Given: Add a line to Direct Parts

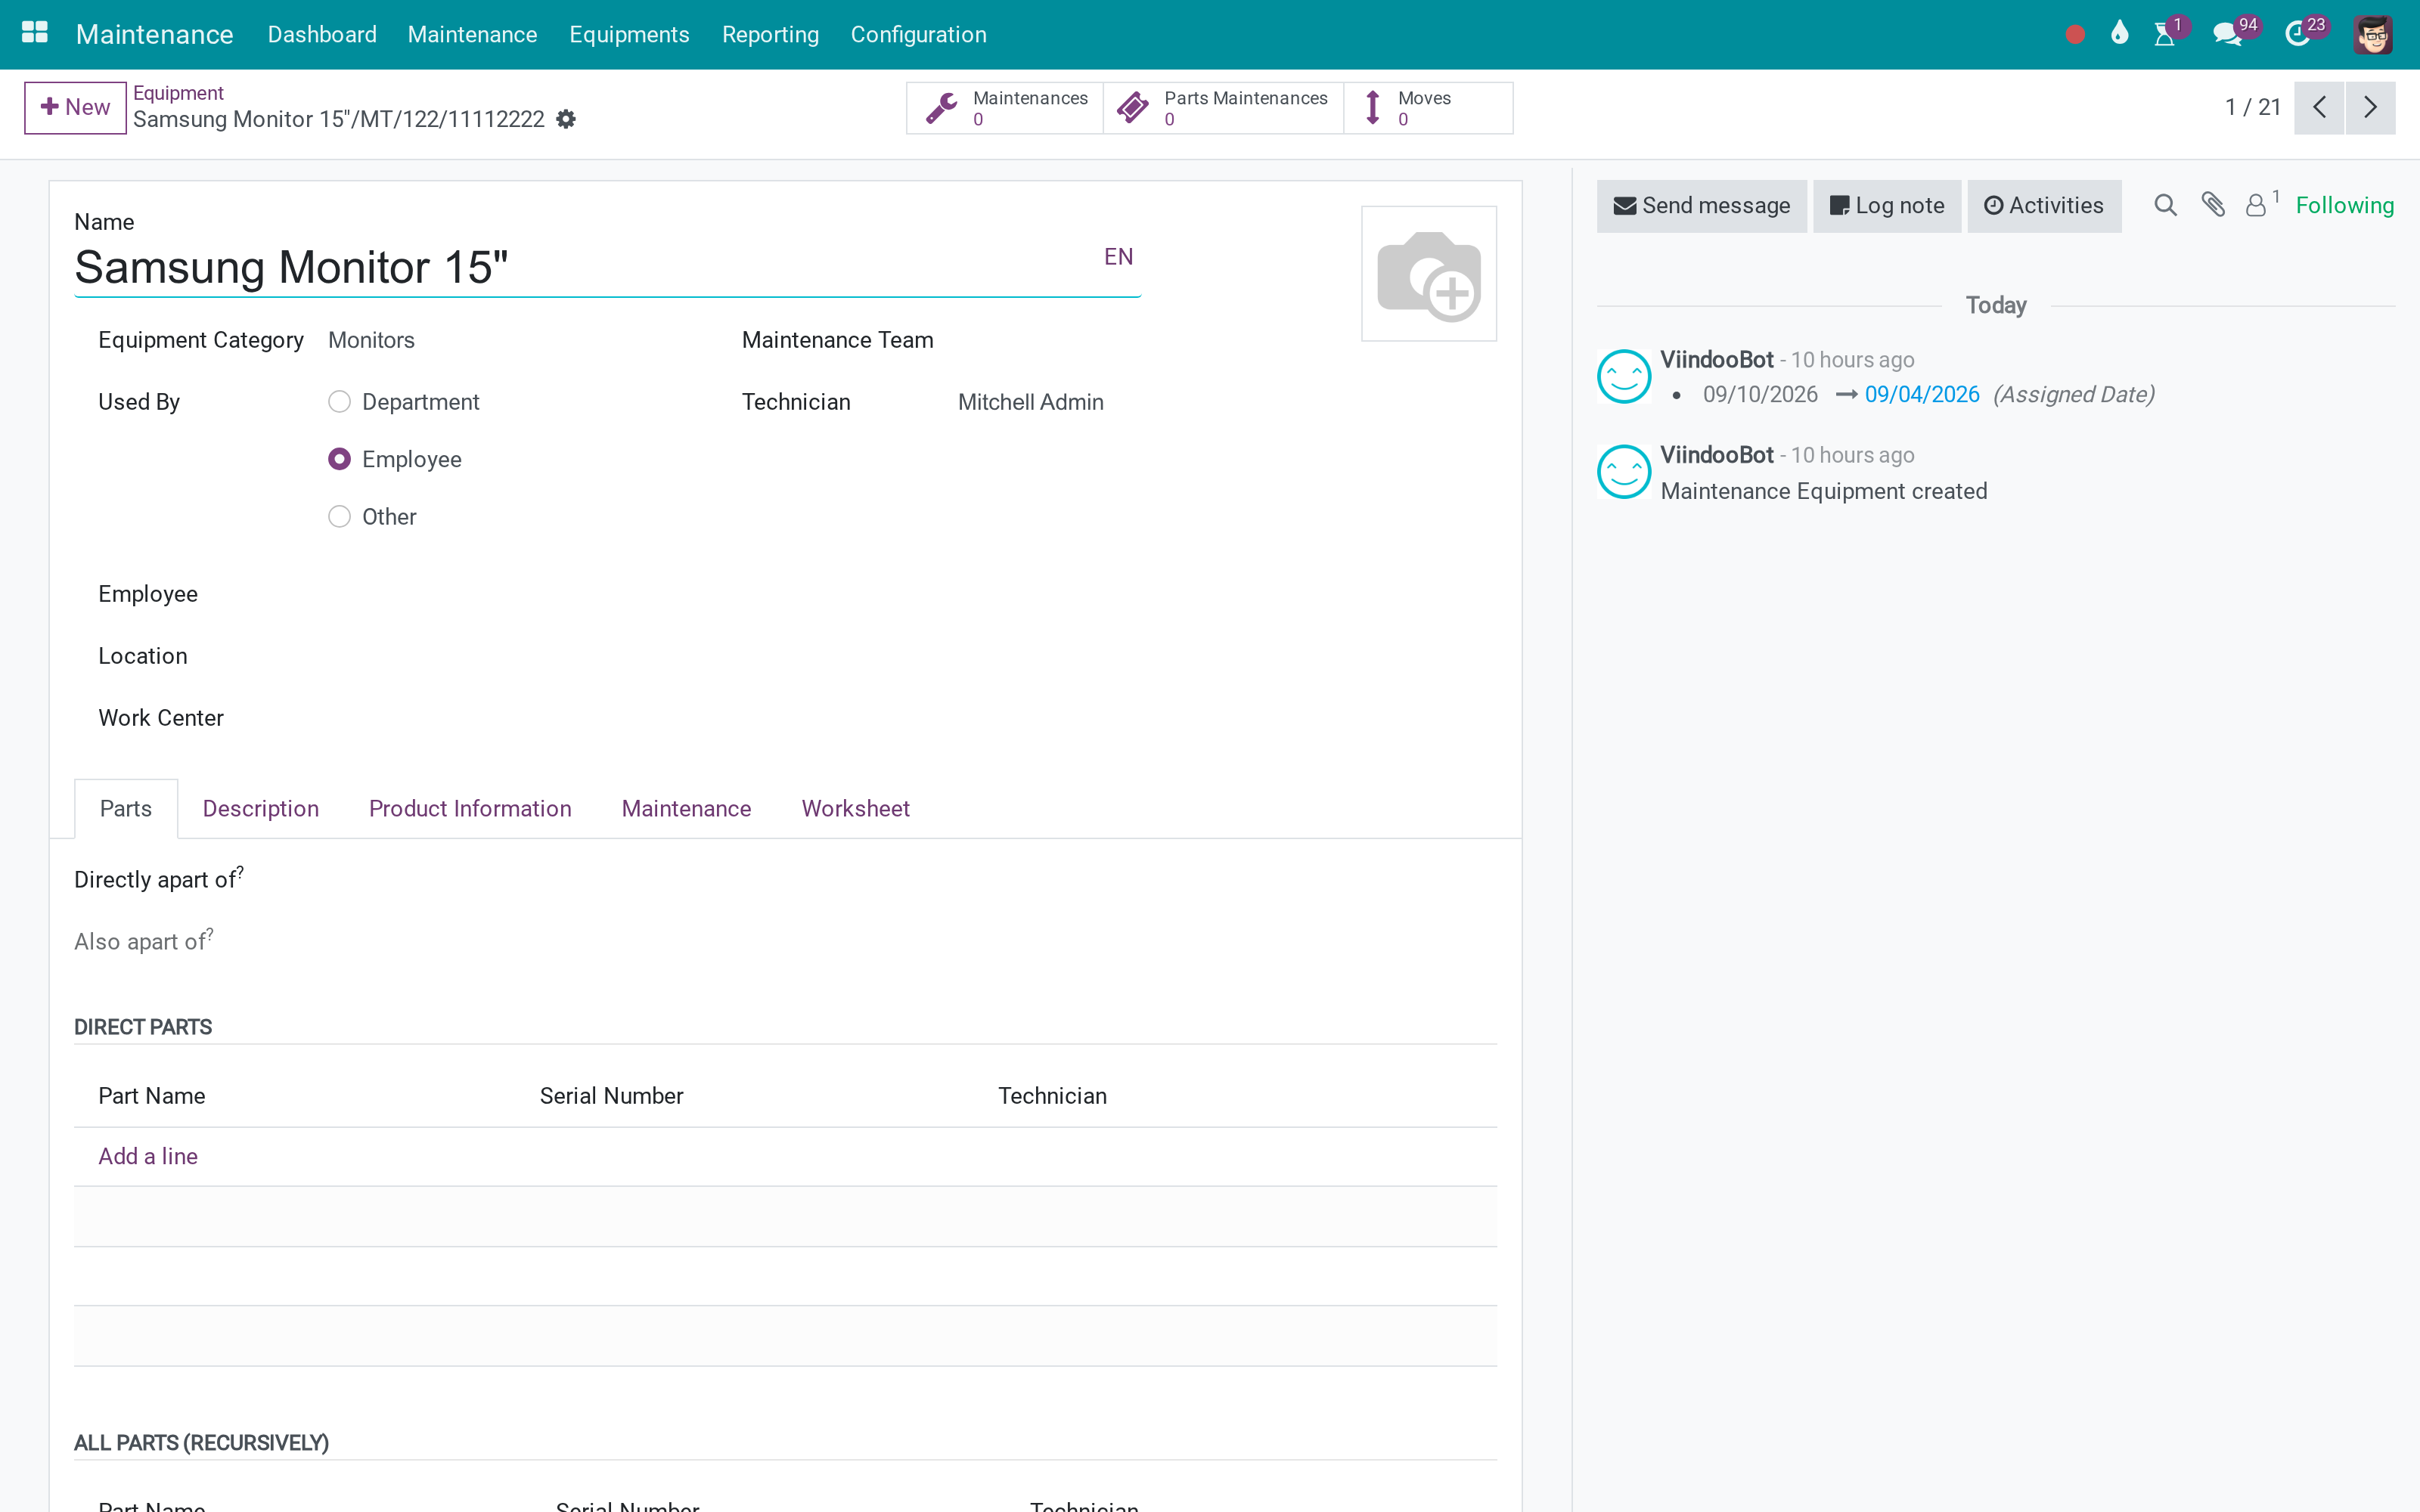Looking at the screenshot, I should 148,1157.
